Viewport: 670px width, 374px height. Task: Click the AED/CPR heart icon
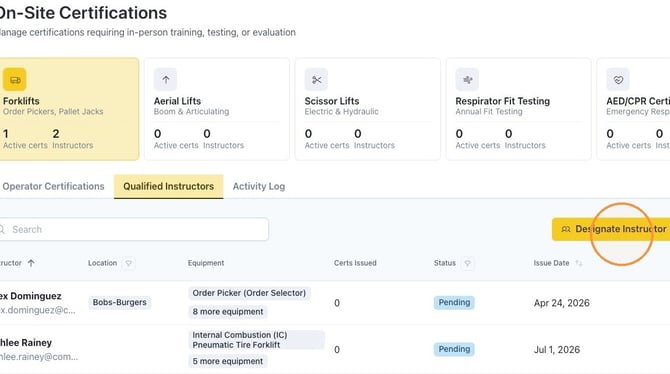tap(618, 80)
